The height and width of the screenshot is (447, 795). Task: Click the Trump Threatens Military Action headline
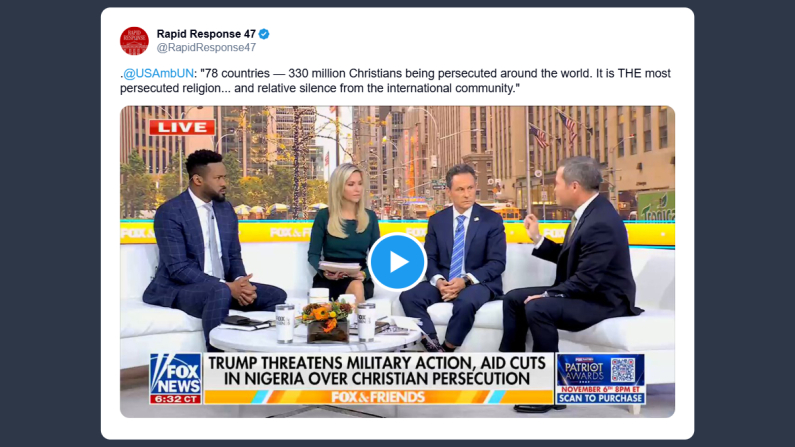[377, 371]
